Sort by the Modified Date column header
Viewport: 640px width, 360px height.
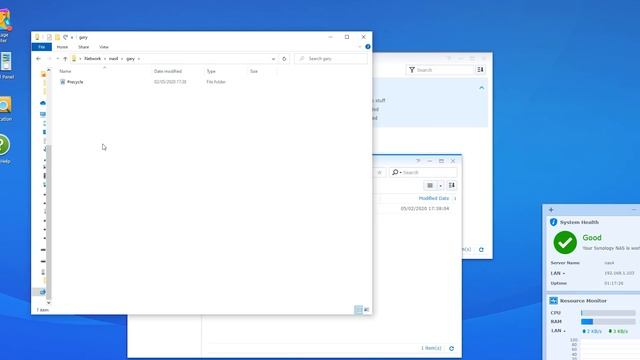point(434,198)
